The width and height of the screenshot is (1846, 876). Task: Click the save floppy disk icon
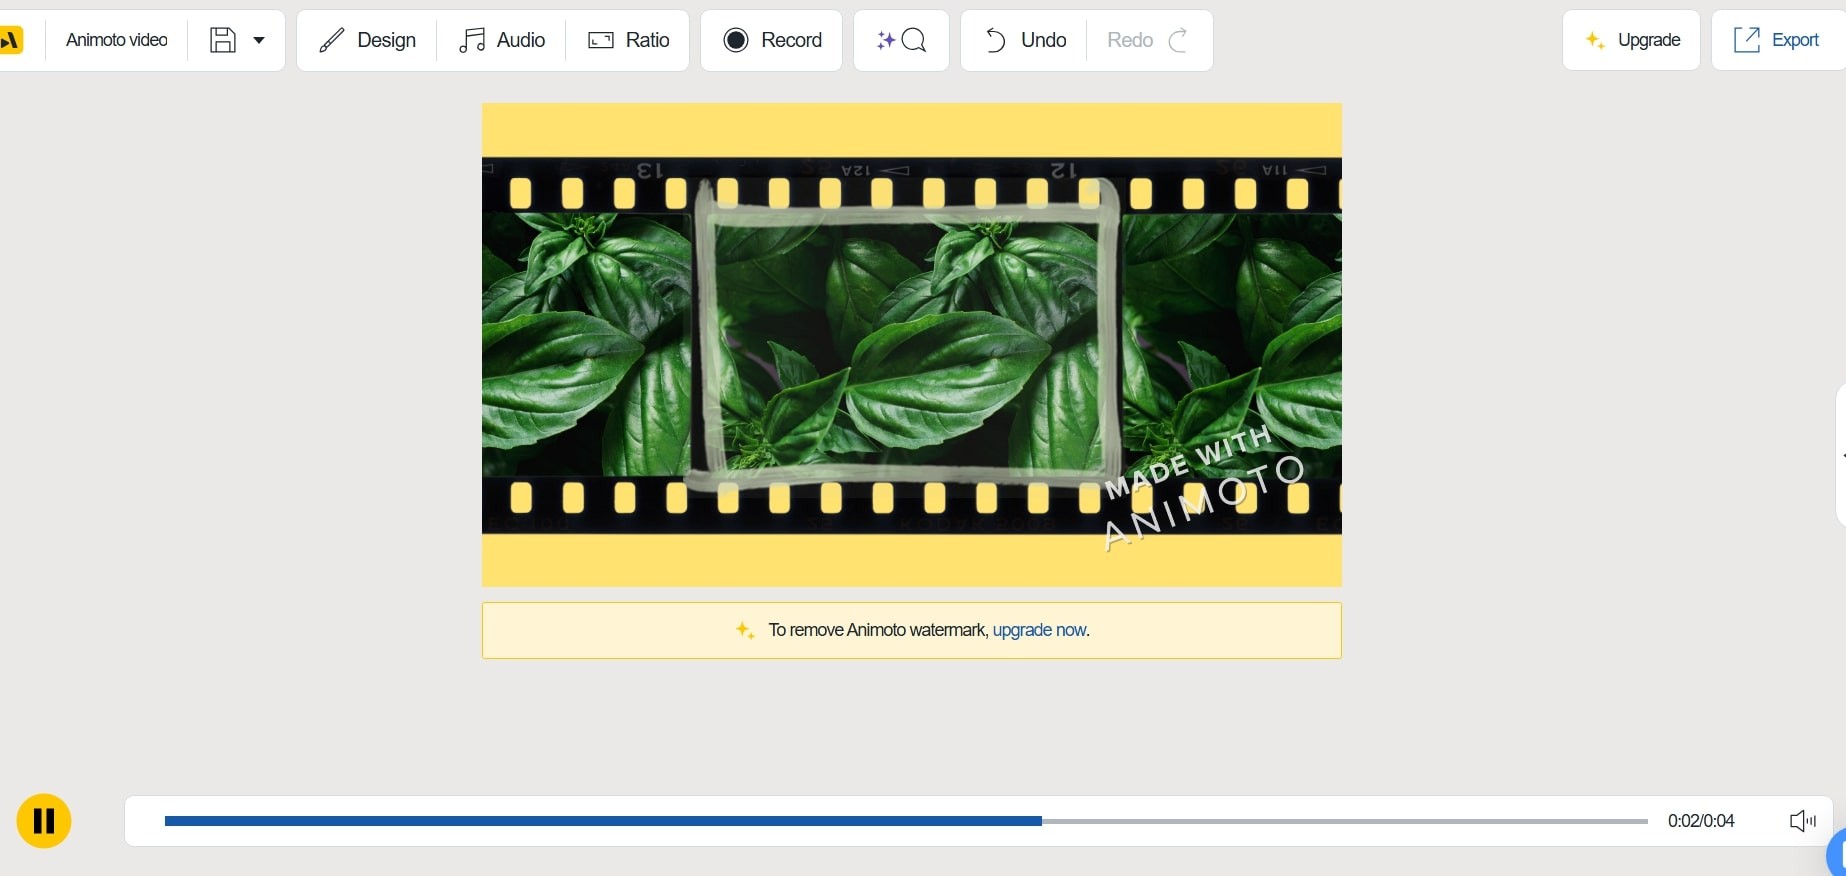point(223,40)
